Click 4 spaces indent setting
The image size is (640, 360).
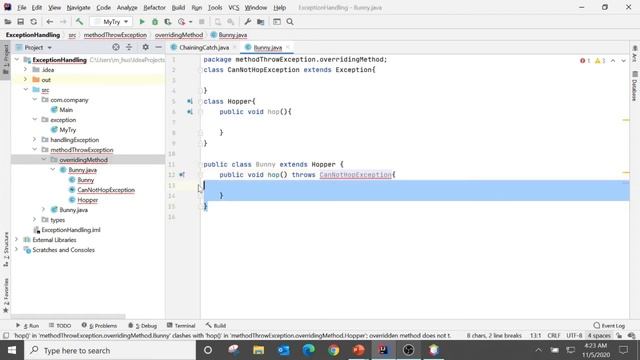pyautogui.click(x=598, y=336)
